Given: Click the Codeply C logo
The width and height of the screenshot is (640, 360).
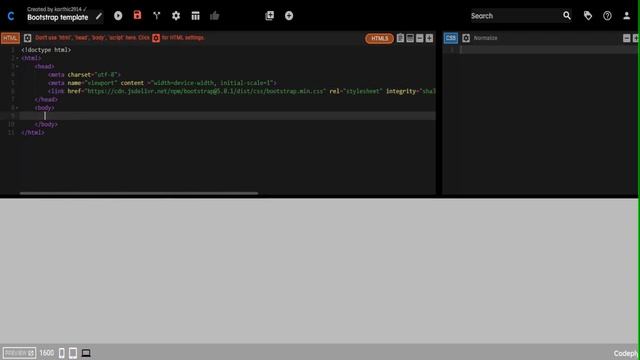Looking at the screenshot, I should 11,16.
